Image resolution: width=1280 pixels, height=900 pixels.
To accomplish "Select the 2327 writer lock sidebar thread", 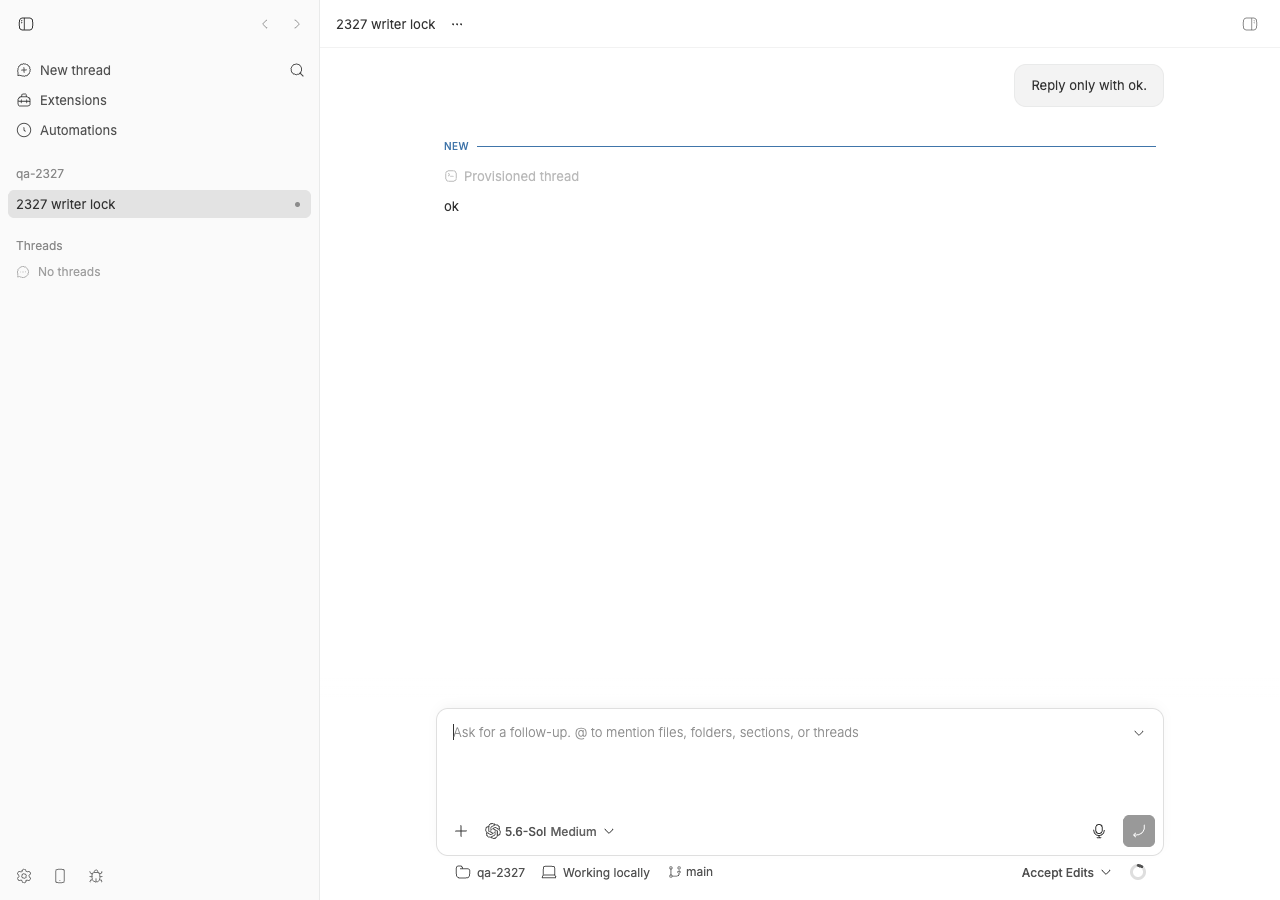I will (159, 204).
